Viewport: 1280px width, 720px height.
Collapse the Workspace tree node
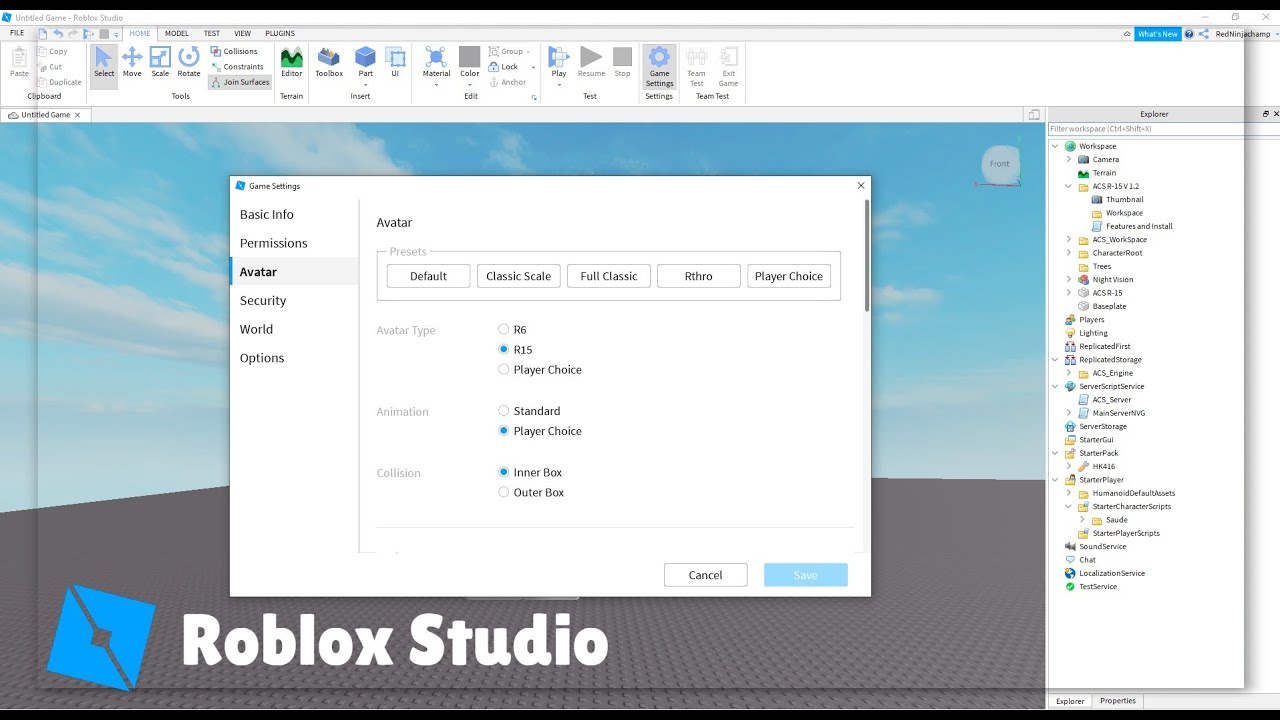pyautogui.click(x=1055, y=146)
